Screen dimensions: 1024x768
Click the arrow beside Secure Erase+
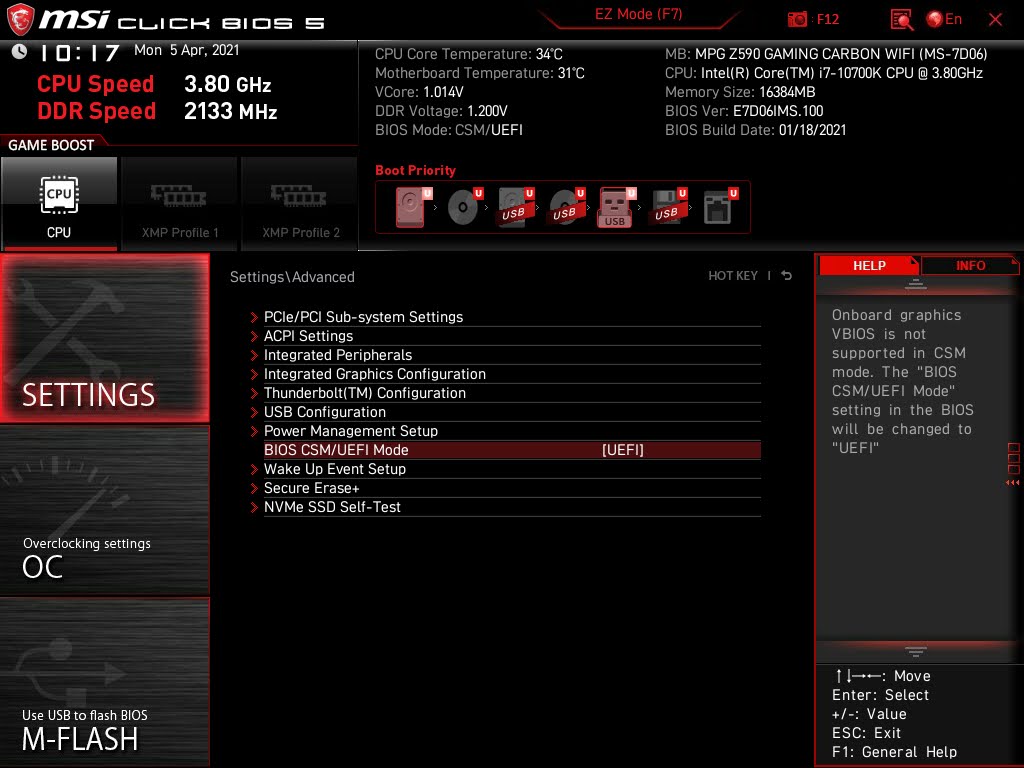click(254, 488)
